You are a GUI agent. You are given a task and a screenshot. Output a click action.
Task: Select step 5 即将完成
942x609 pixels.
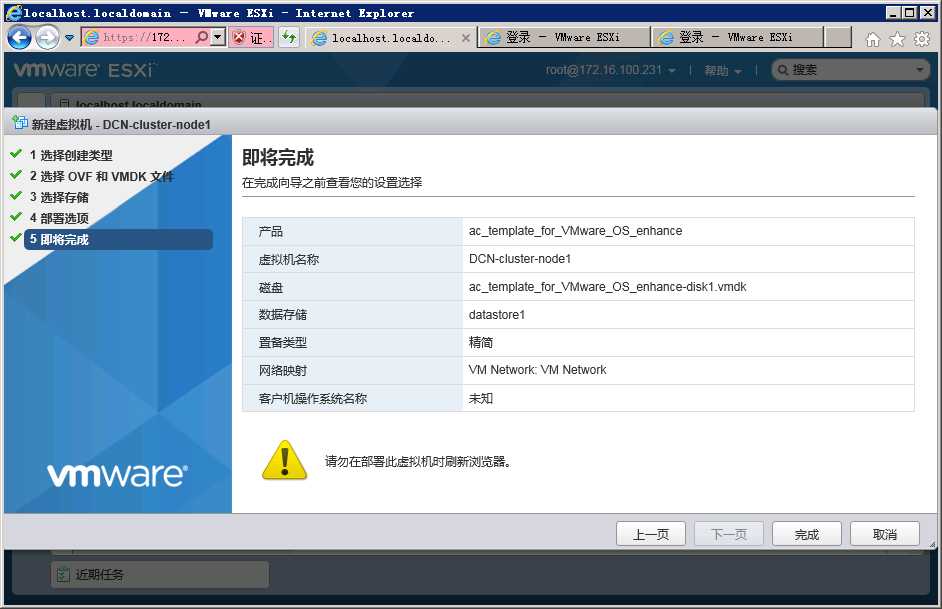tap(118, 239)
